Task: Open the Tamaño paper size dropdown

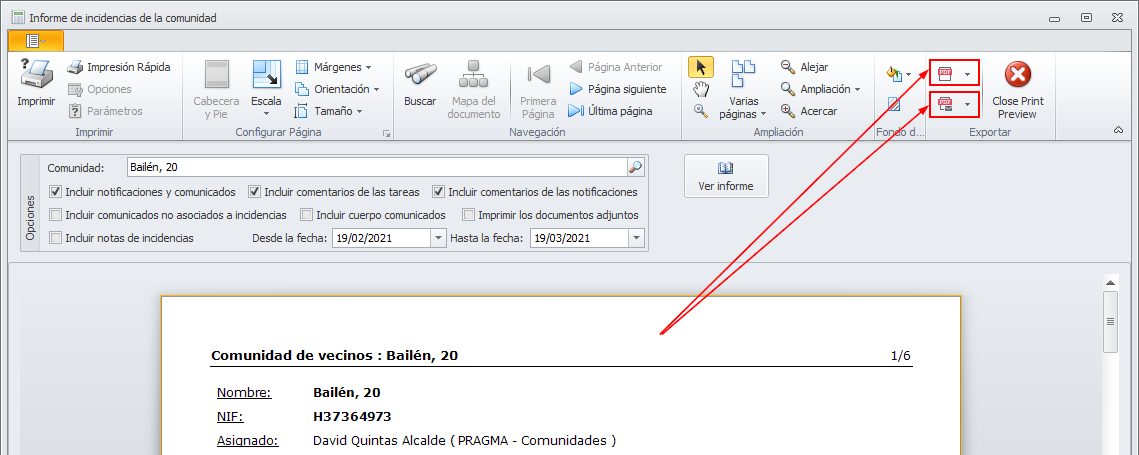Action: click(x=328, y=110)
